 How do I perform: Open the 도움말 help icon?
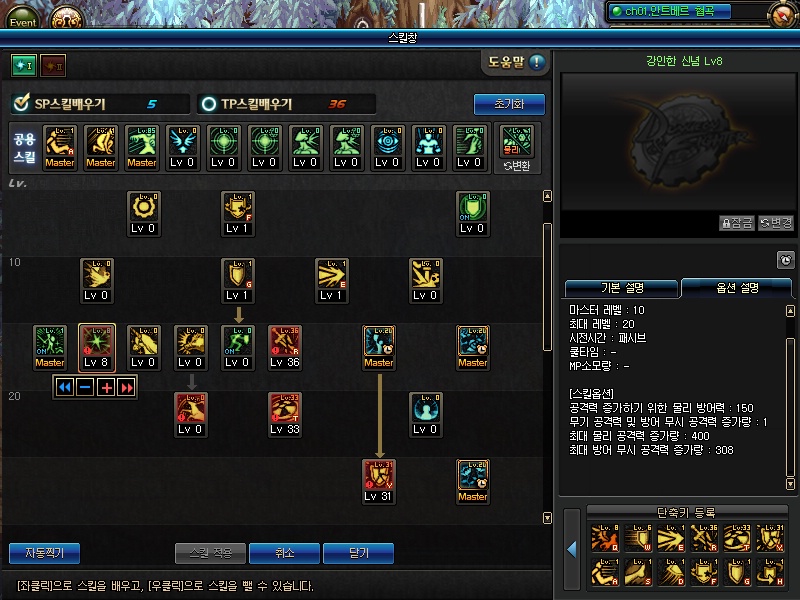click(x=536, y=62)
